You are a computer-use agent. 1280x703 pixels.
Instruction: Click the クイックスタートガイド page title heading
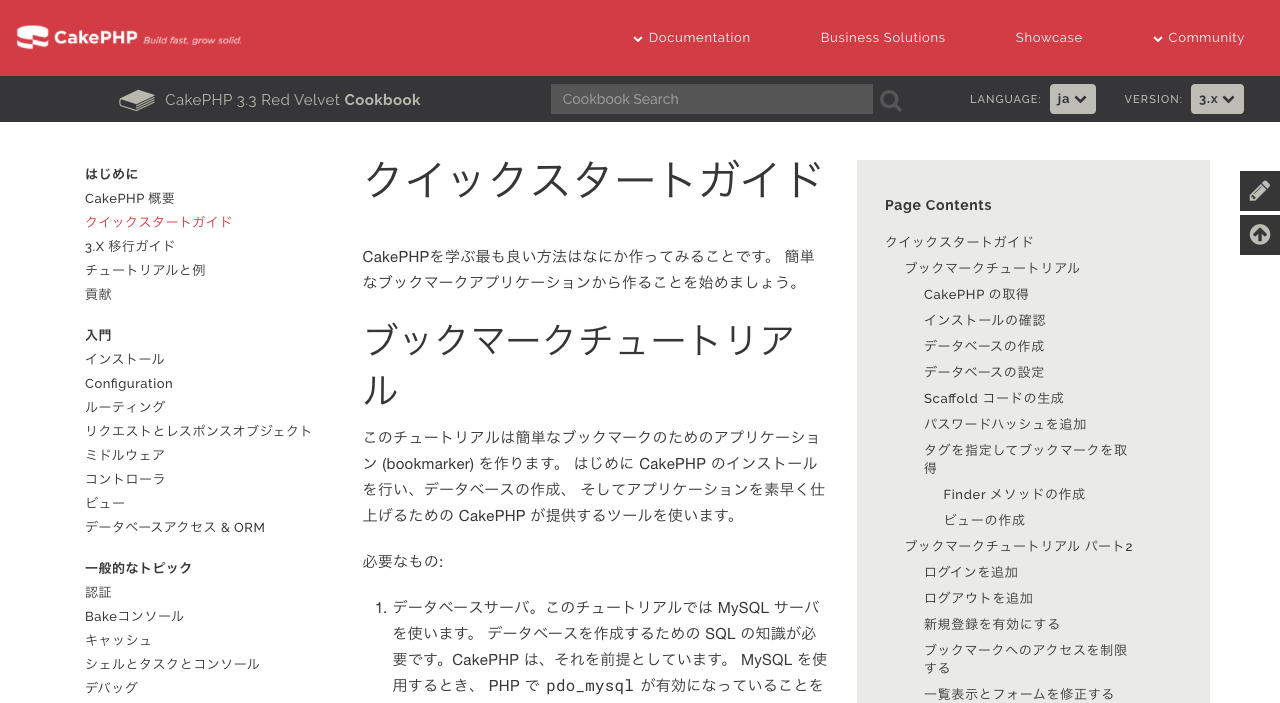click(x=593, y=179)
